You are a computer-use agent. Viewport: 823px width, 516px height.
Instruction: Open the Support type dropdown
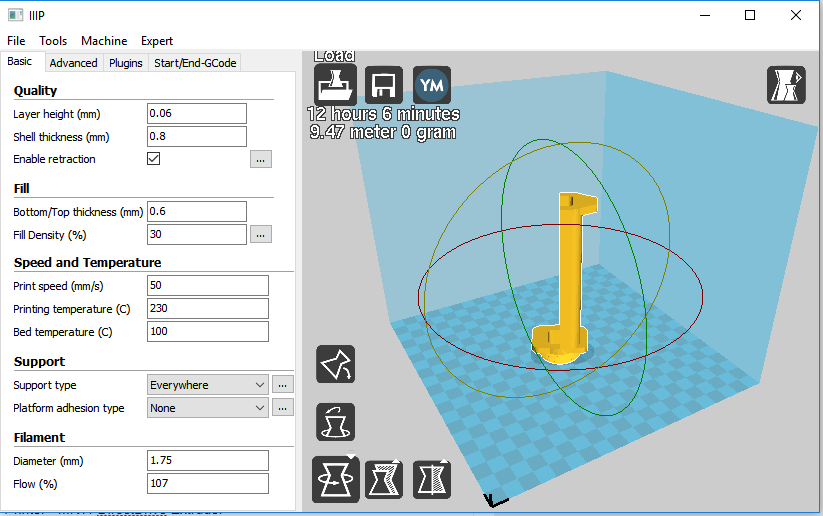[x=208, y=385]
